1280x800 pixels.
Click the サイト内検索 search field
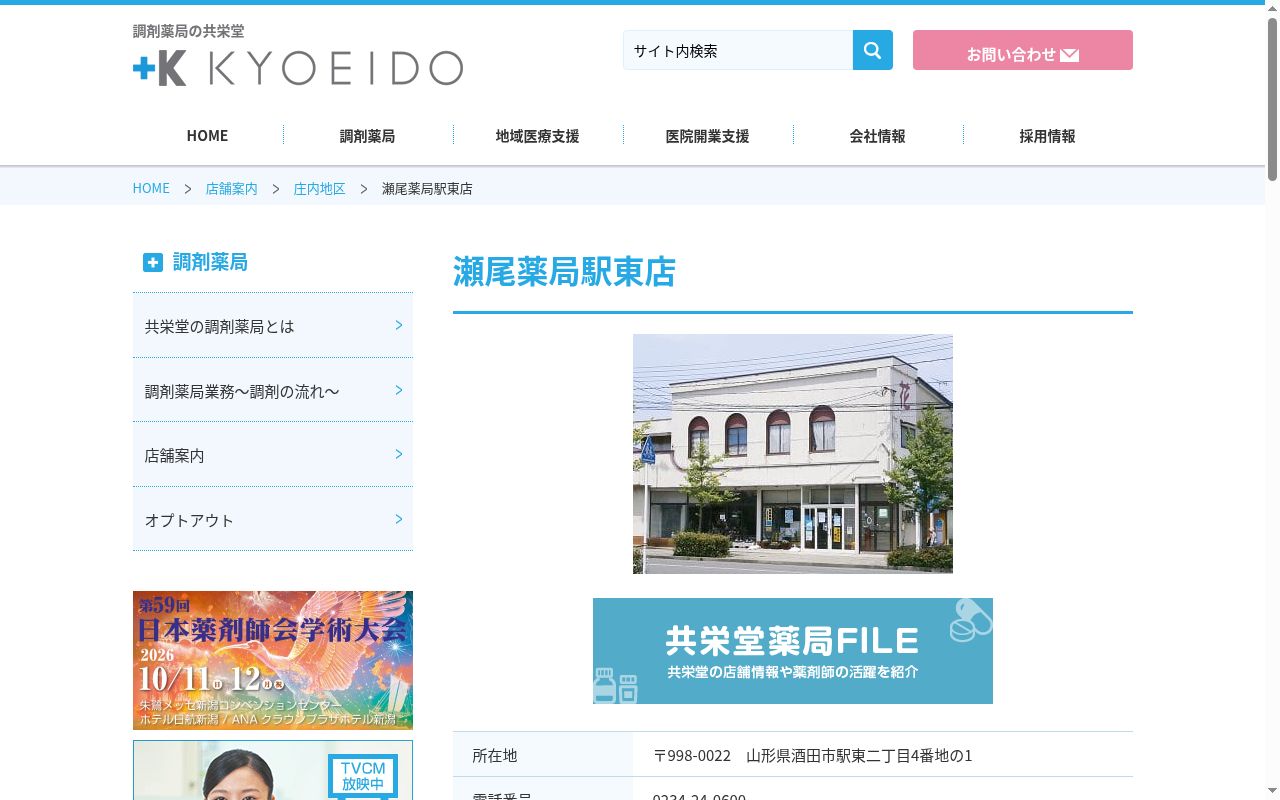click(x=738, y=50)
